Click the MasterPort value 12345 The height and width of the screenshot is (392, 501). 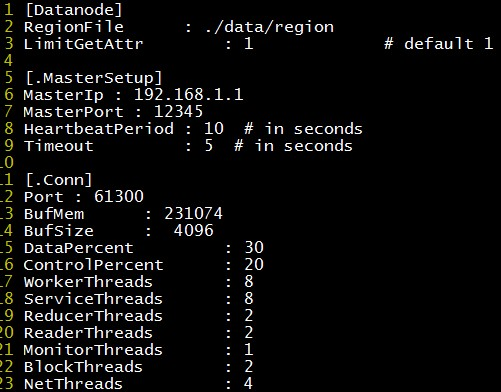pyautogui.click(x=178, y=112)
